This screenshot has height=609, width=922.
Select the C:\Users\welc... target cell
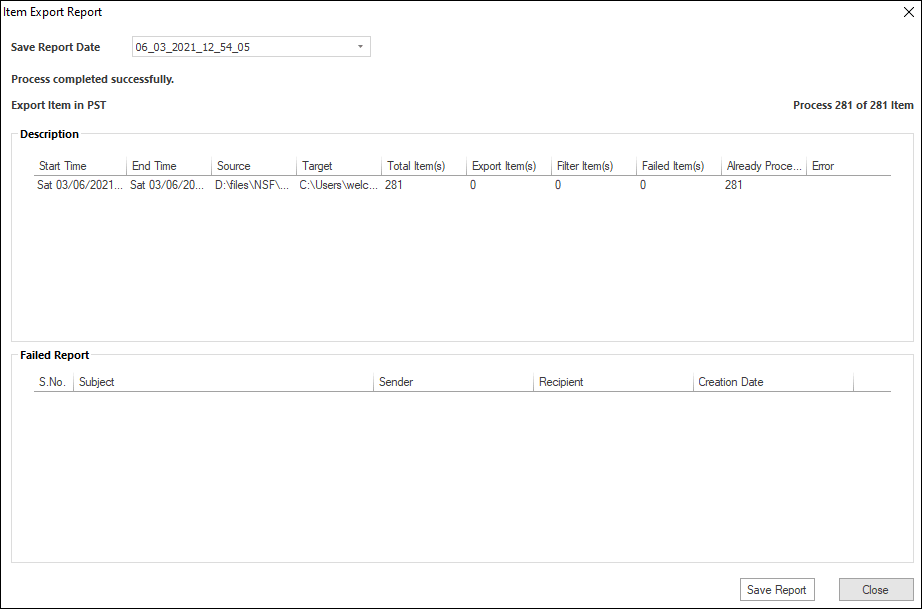click(x=339, y=185)
